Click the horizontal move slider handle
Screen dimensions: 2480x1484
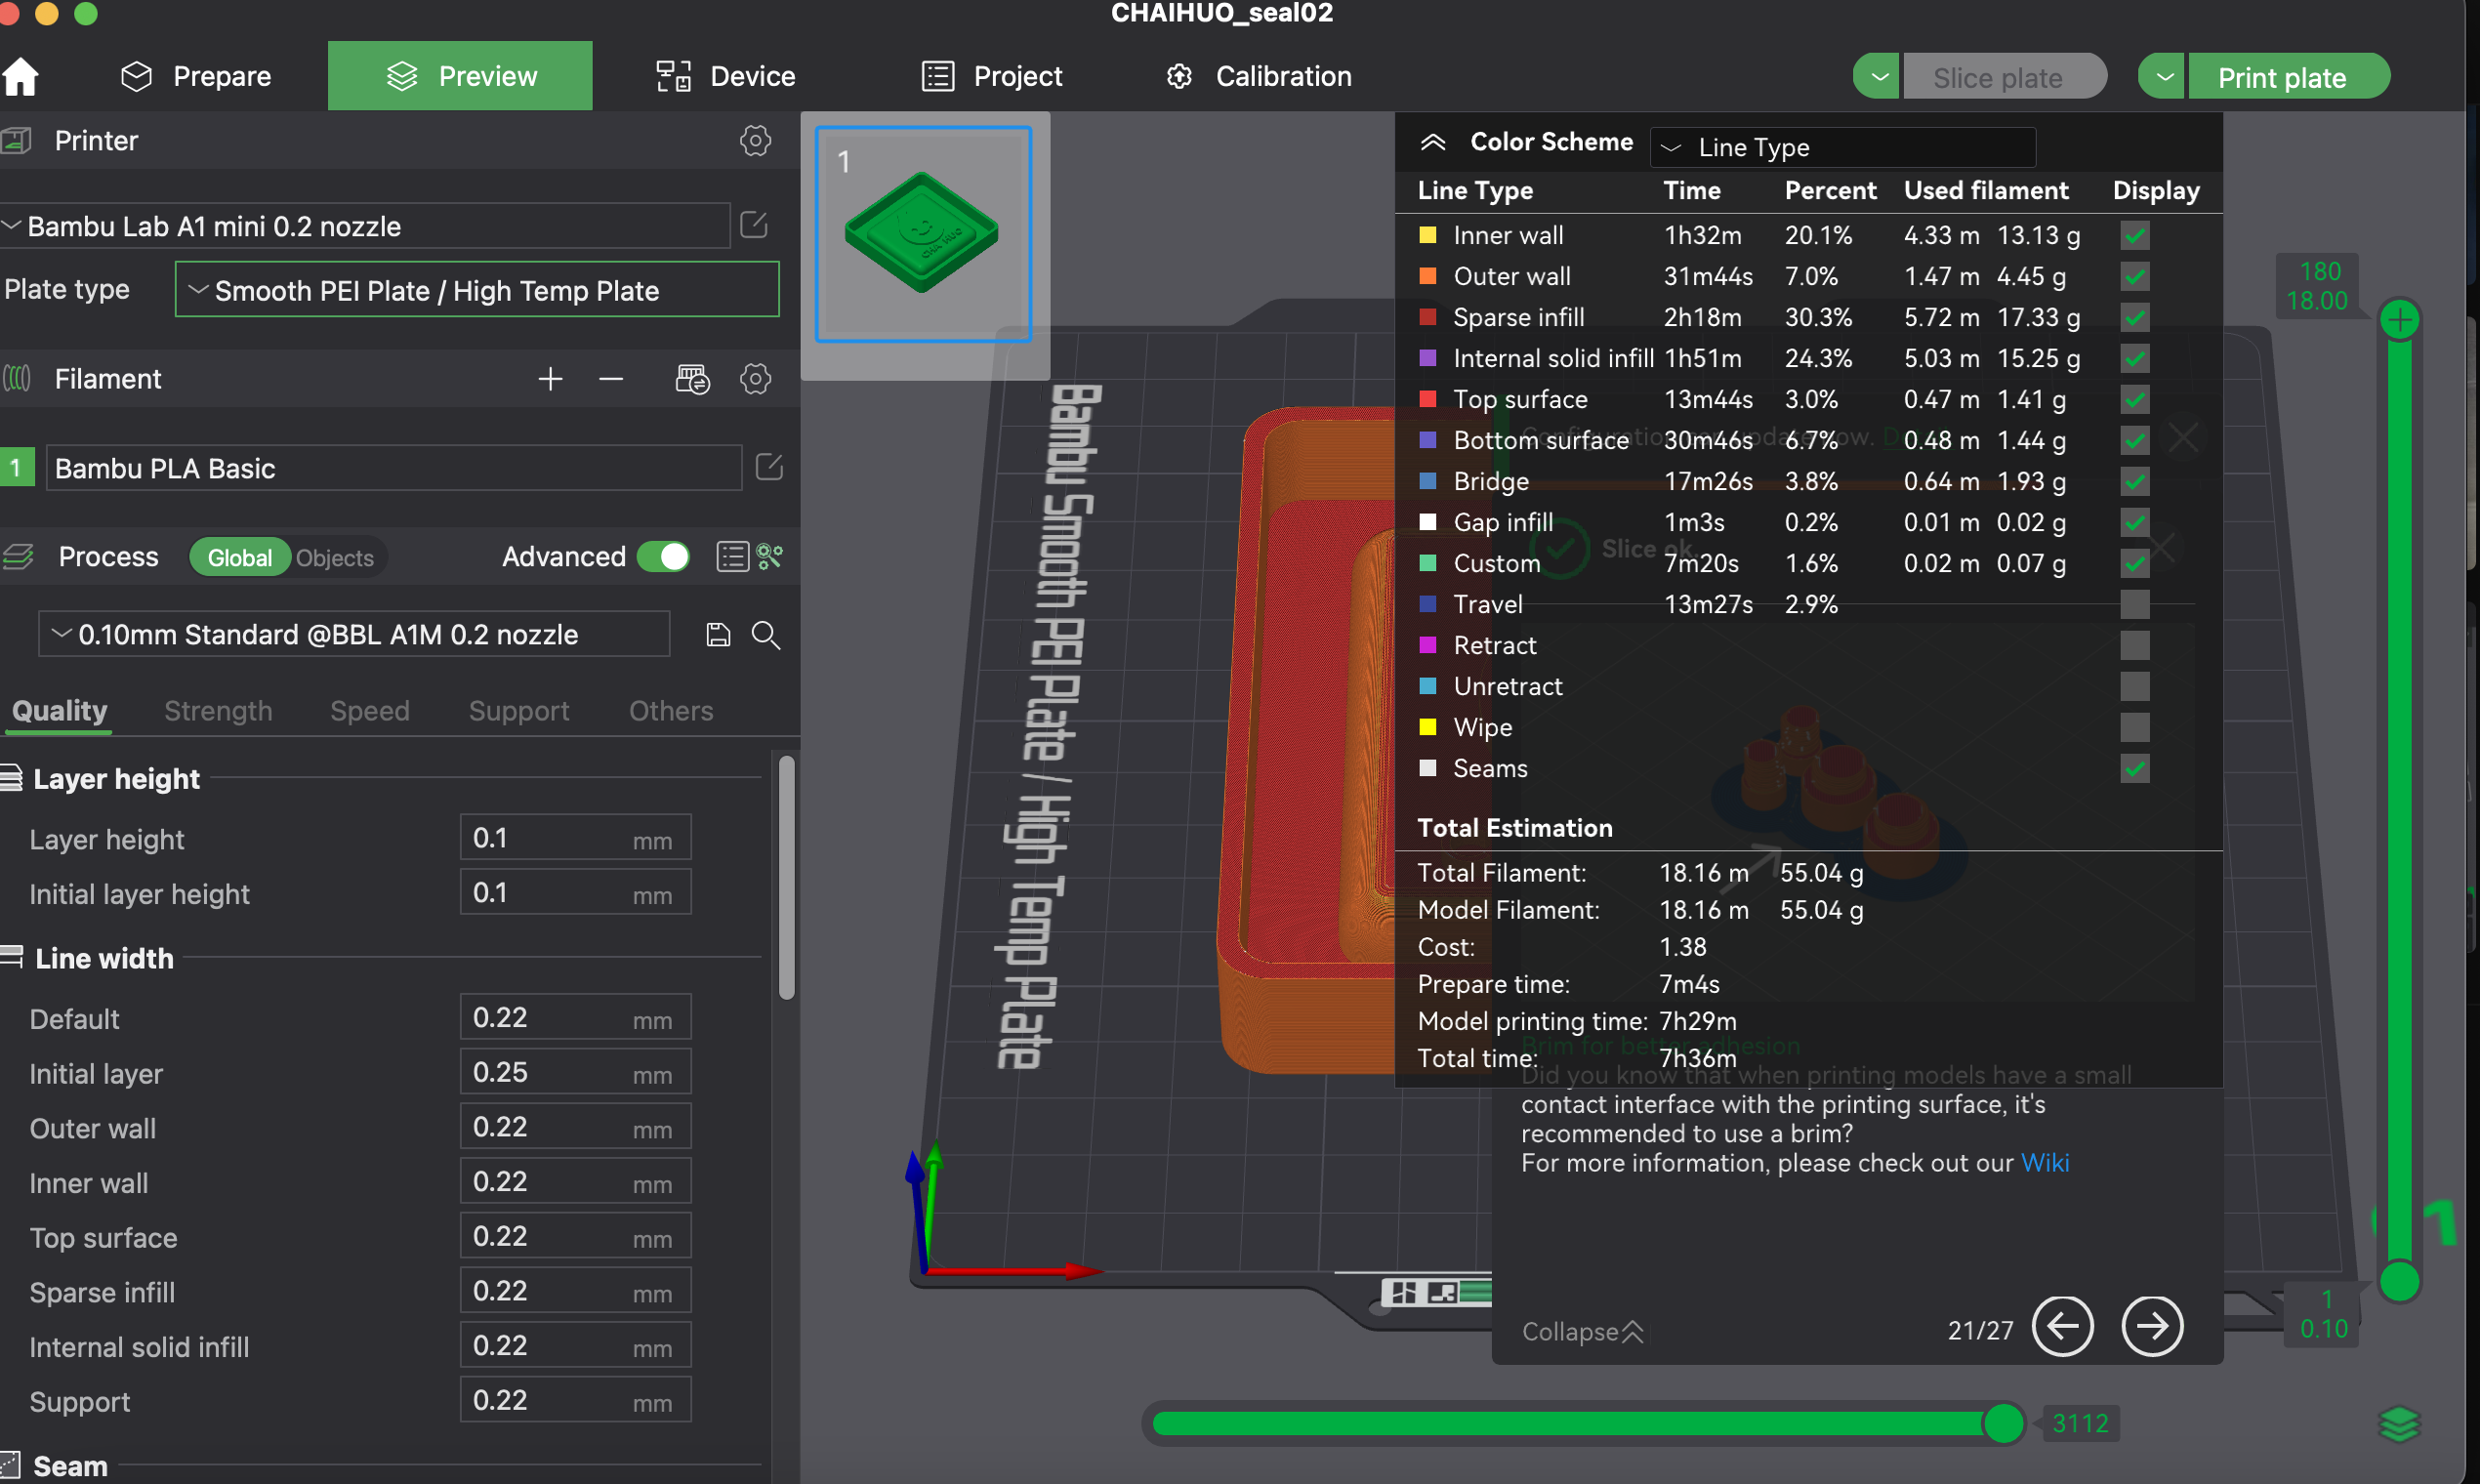(x=2003, y=1423)
